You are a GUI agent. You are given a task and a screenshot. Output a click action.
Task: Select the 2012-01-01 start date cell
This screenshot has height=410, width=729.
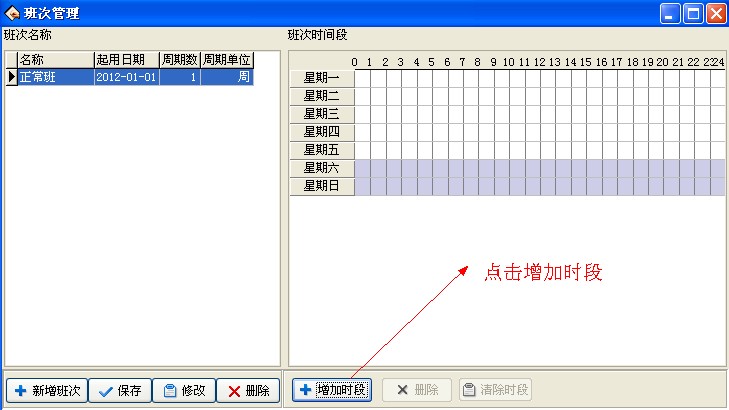pos(127,77)
